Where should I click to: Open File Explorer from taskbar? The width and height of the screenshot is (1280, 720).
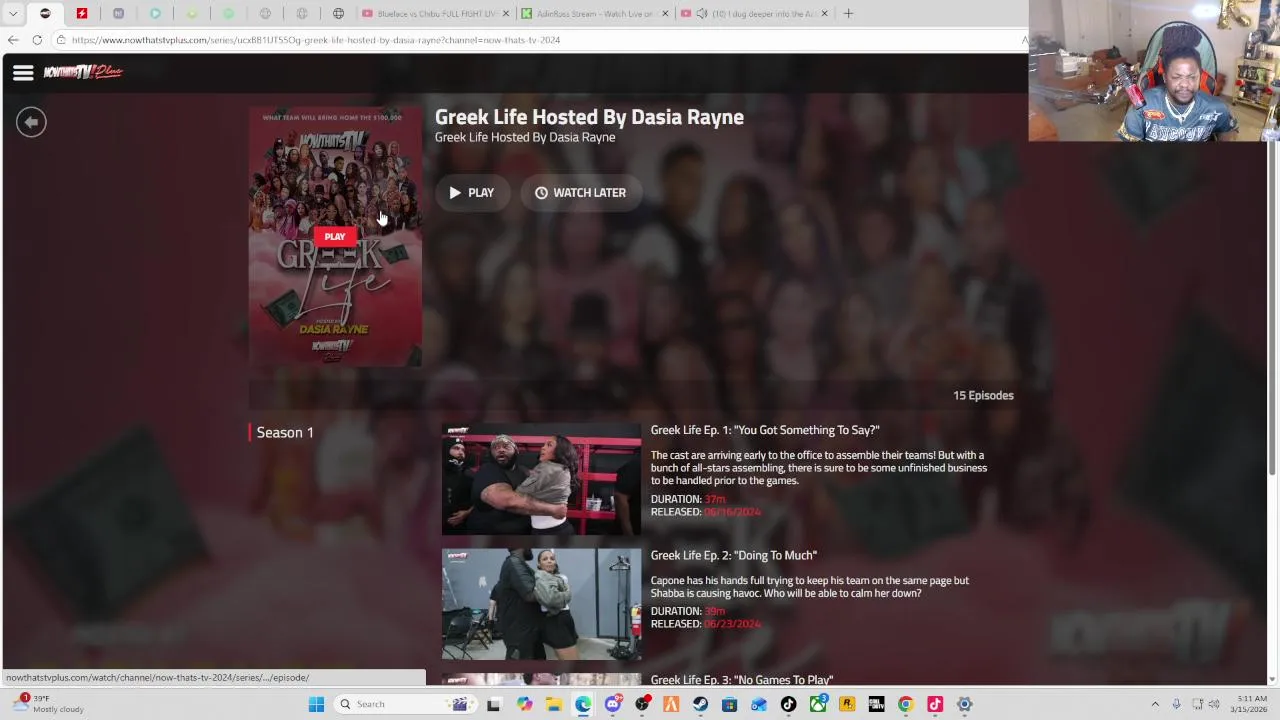pyautogui.click(x=553, y=704)
